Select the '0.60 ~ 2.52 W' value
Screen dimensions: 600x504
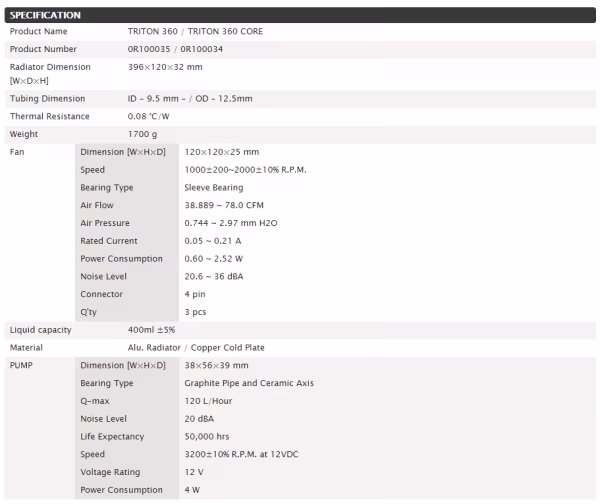[x=214, y=259]
